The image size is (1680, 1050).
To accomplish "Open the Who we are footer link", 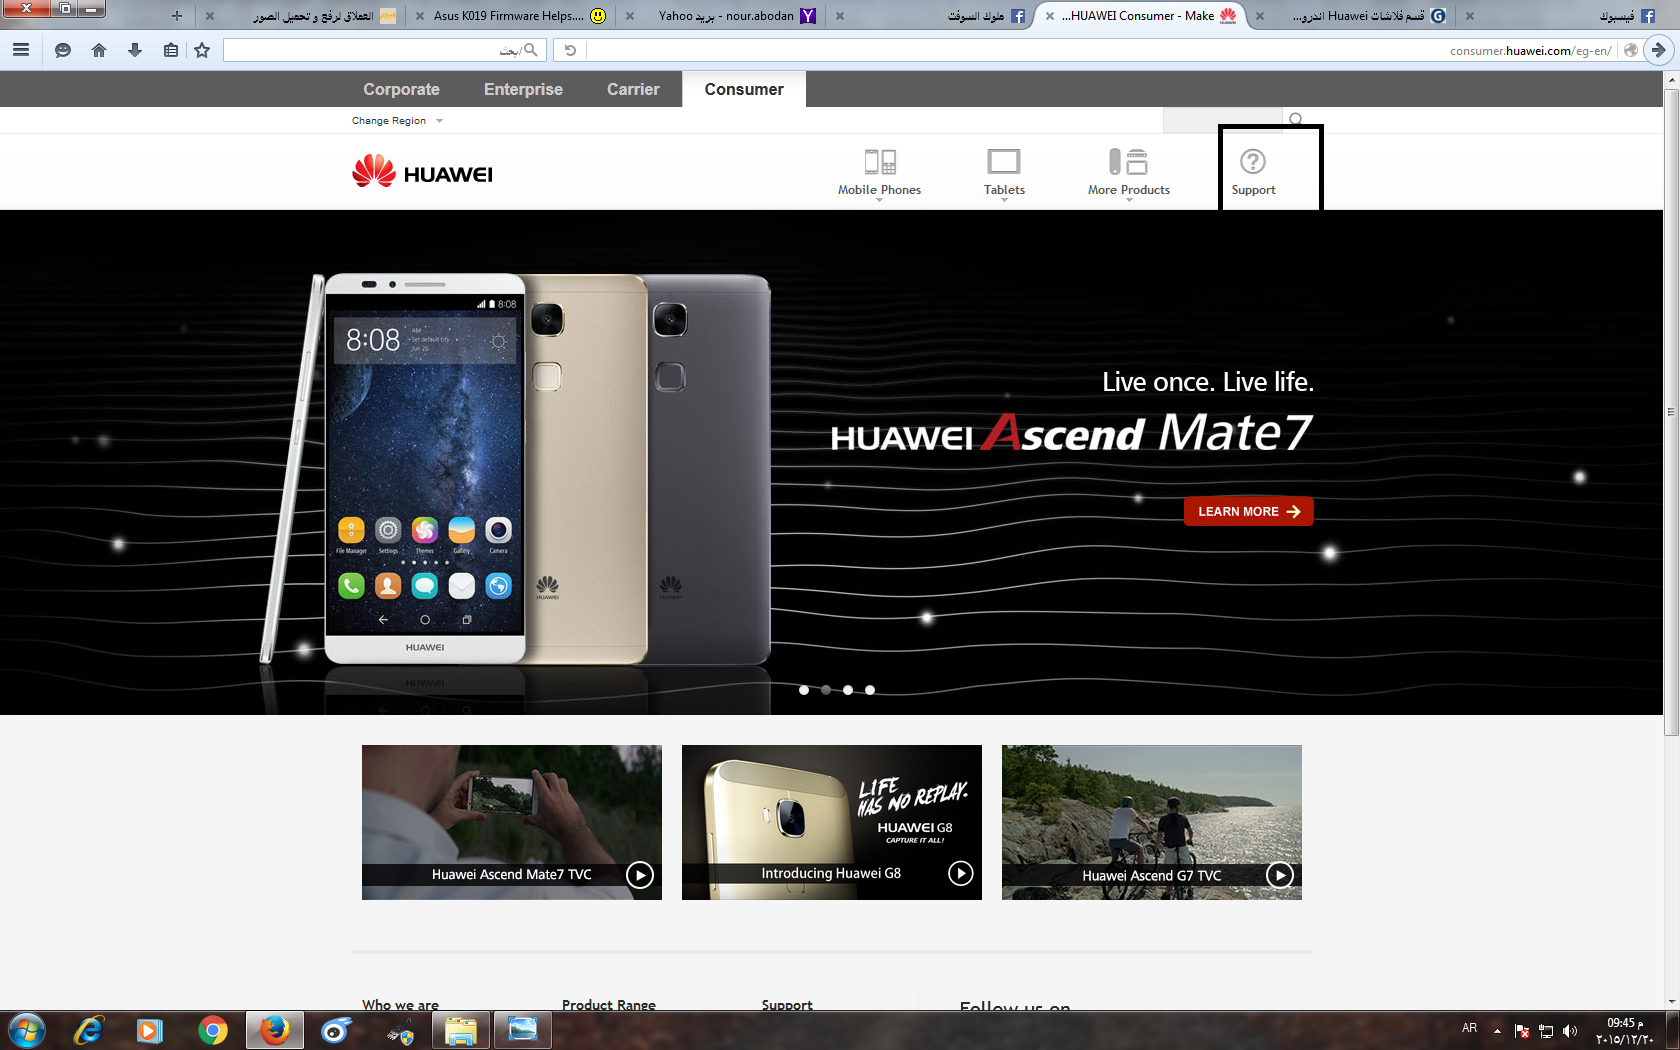I will pyautogui.click(x=400, y=1004).
